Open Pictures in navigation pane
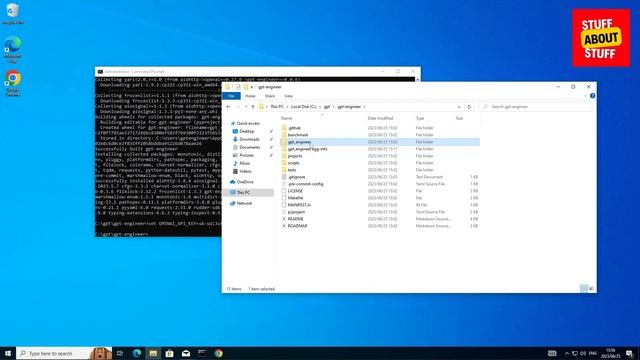The image size is (640, 360). pos(246,156)
